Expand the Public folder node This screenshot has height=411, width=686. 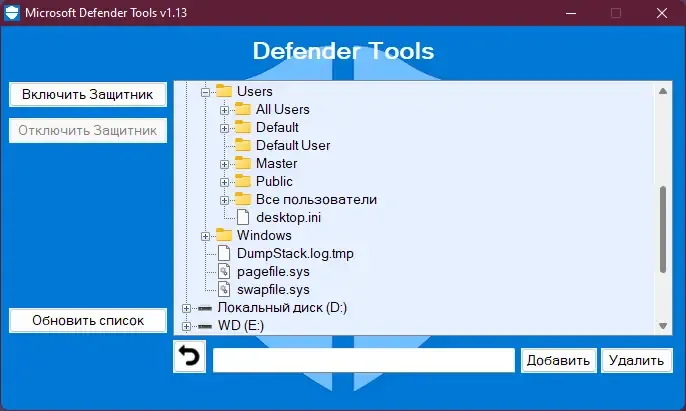coord(224,183)
